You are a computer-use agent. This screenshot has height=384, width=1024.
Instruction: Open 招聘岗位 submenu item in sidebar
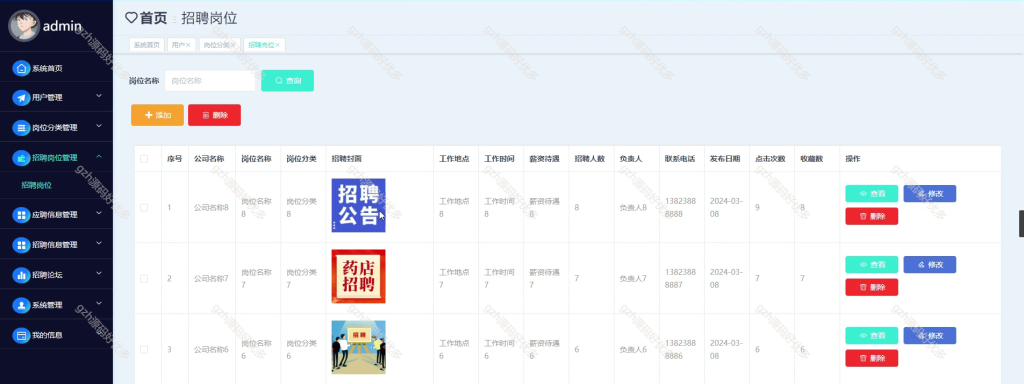[x=37, y=185]
